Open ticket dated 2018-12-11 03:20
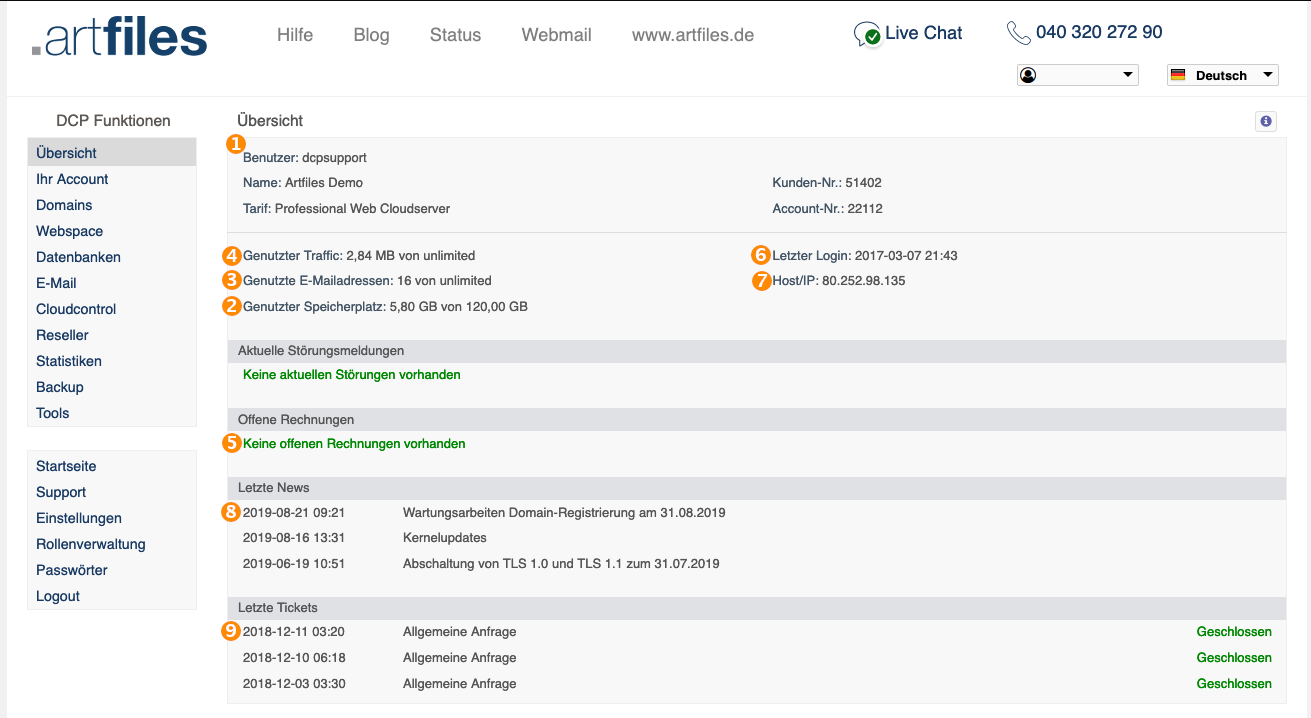The image size is (1311, 718). [x=294, y=632]
